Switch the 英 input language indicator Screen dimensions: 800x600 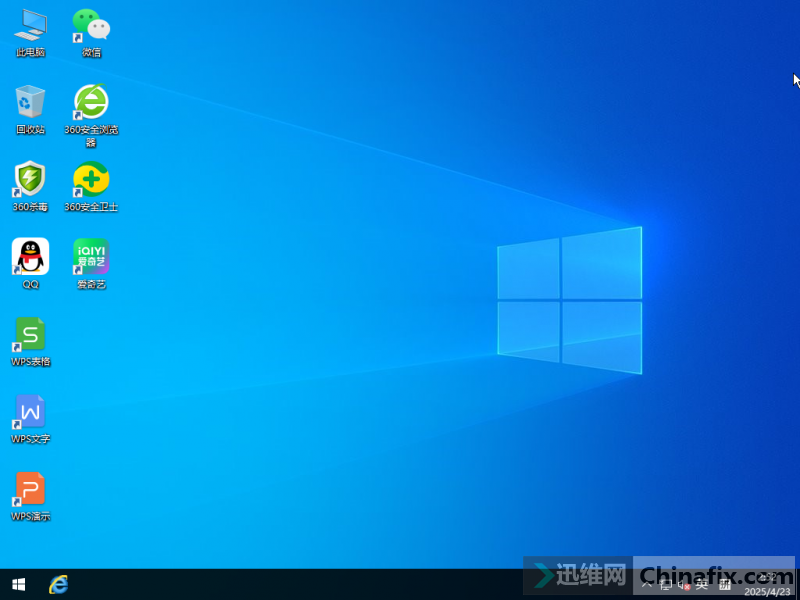tap(702, 585)
